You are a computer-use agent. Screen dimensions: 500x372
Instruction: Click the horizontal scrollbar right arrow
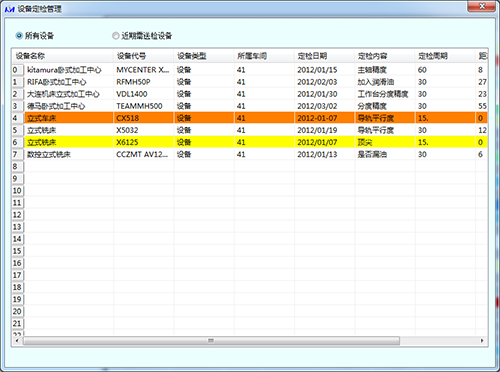[x=482, y=341]
